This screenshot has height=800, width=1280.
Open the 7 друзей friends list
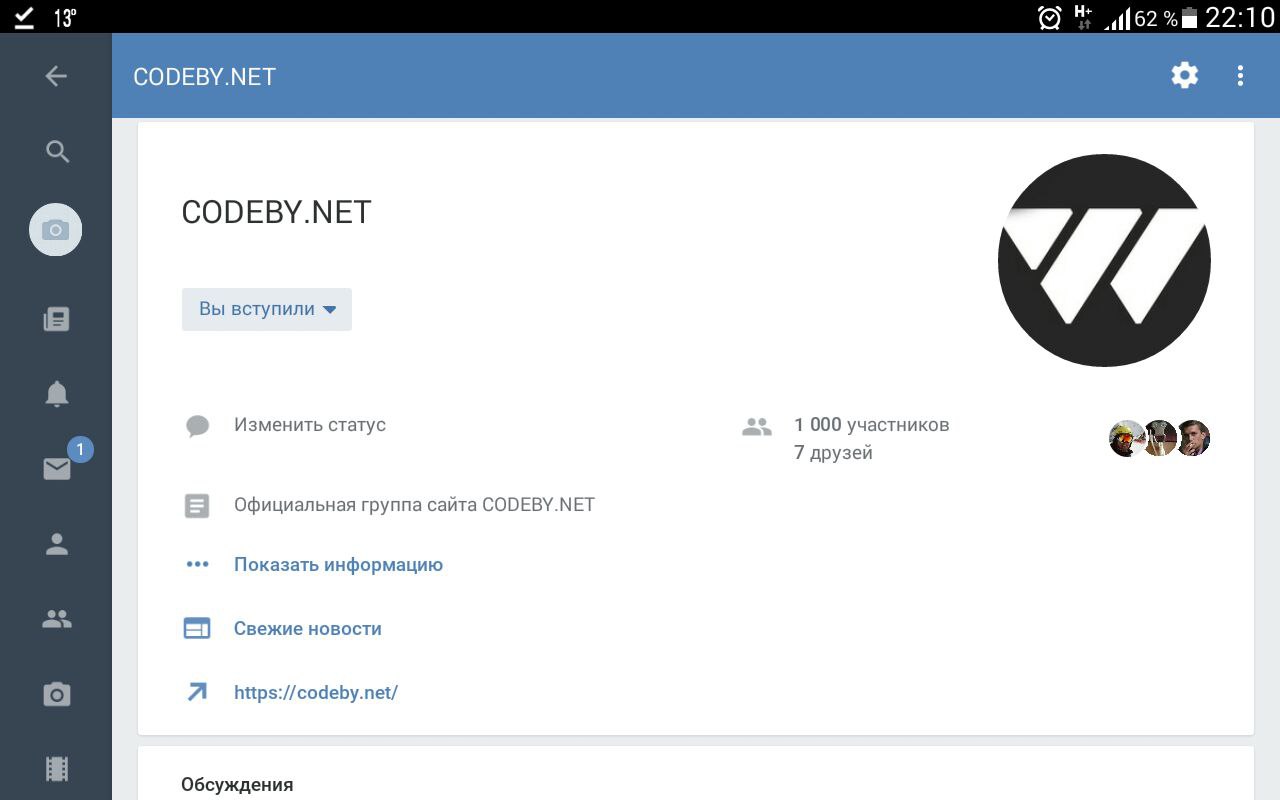[833, 453]
